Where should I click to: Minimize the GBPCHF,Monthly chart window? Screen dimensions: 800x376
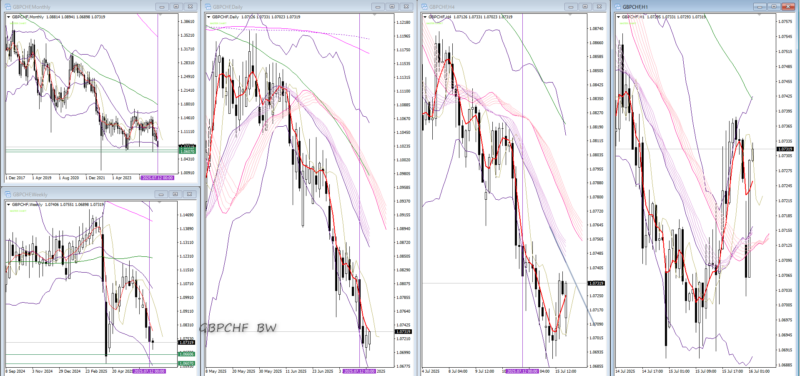(162, 7)
